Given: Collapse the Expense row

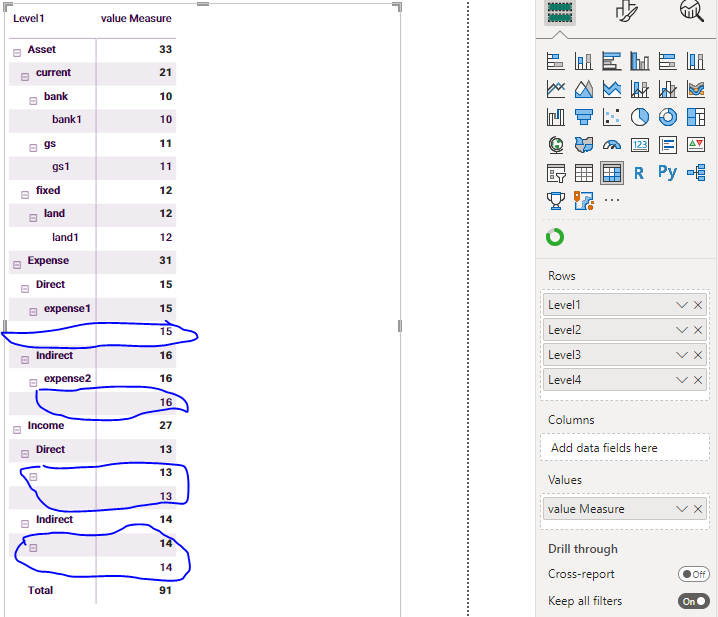Looking at the screenshot, I should point(17,265).
